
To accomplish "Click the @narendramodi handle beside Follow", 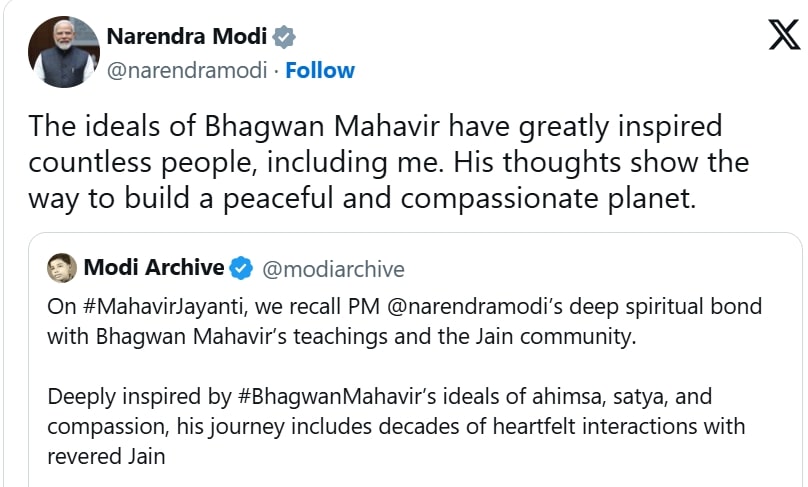I will (189, 70).
